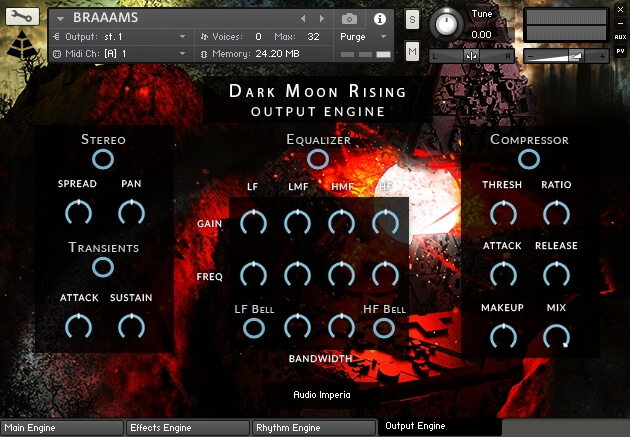Image resolution: width=630 pixels, height=437 pixels.
Task: Click the Compressor Makeup knob
Action: [503, 337]
